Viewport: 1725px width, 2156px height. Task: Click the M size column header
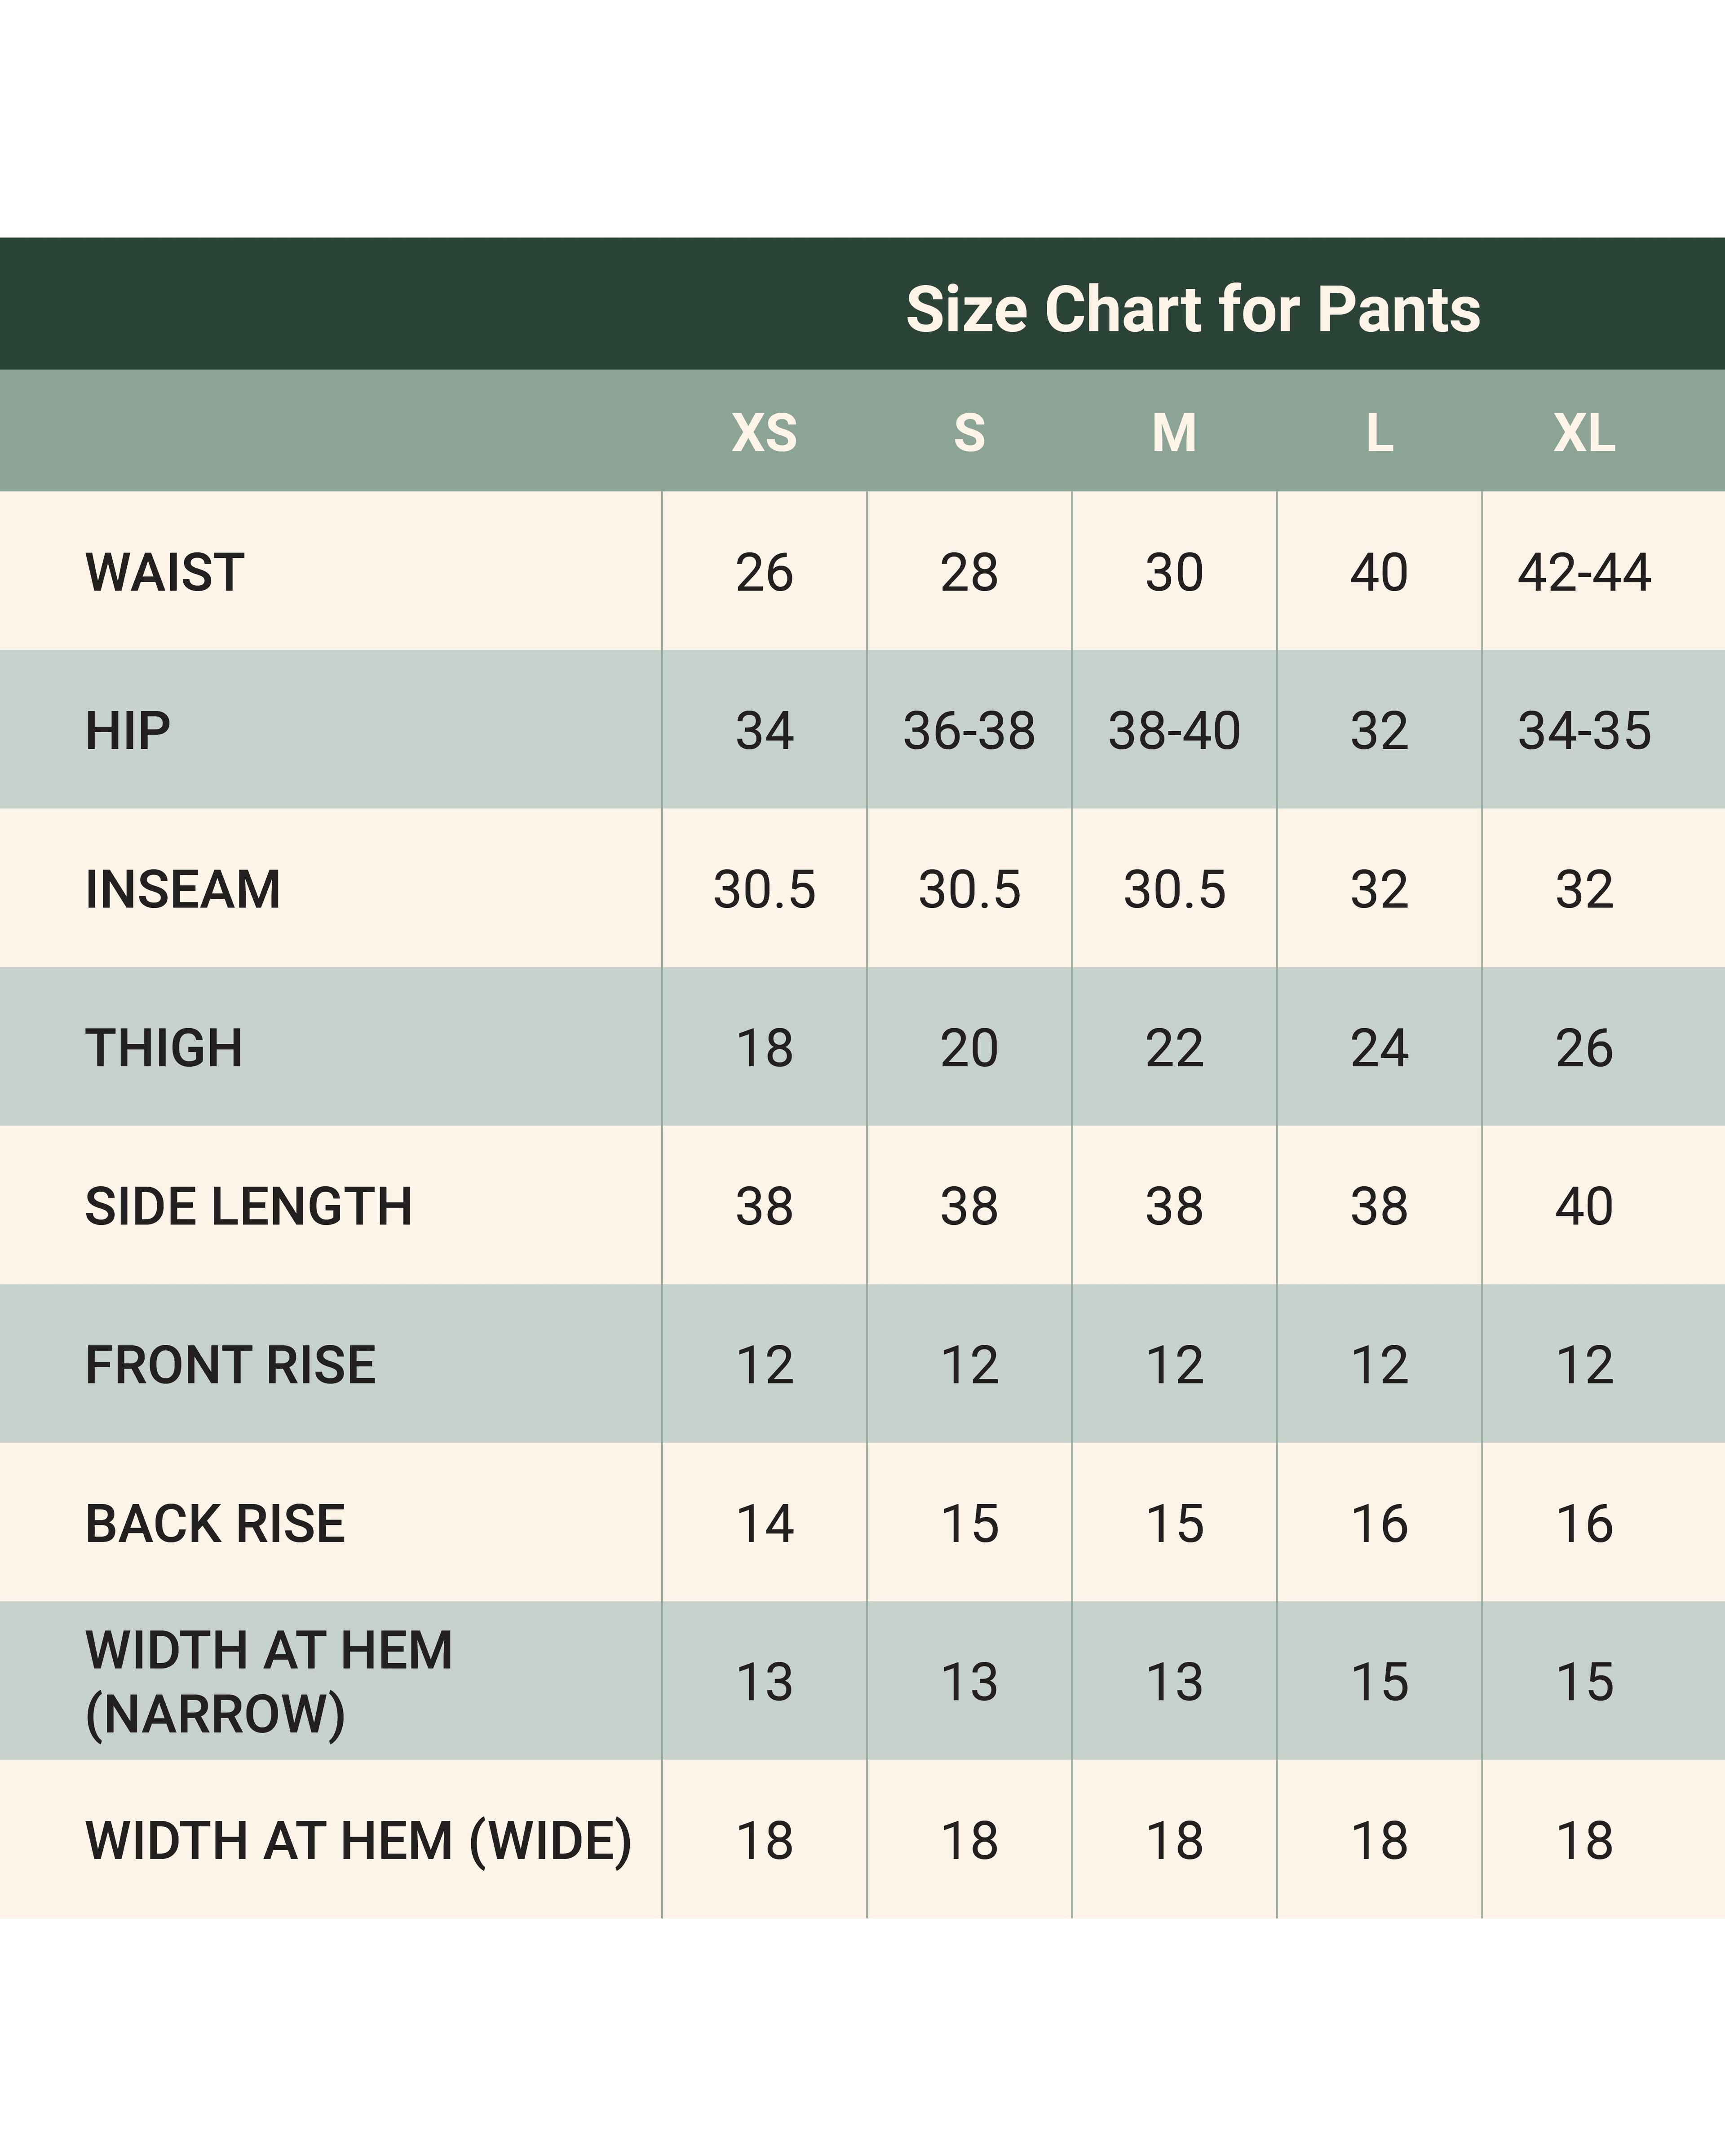point(1174,433)
